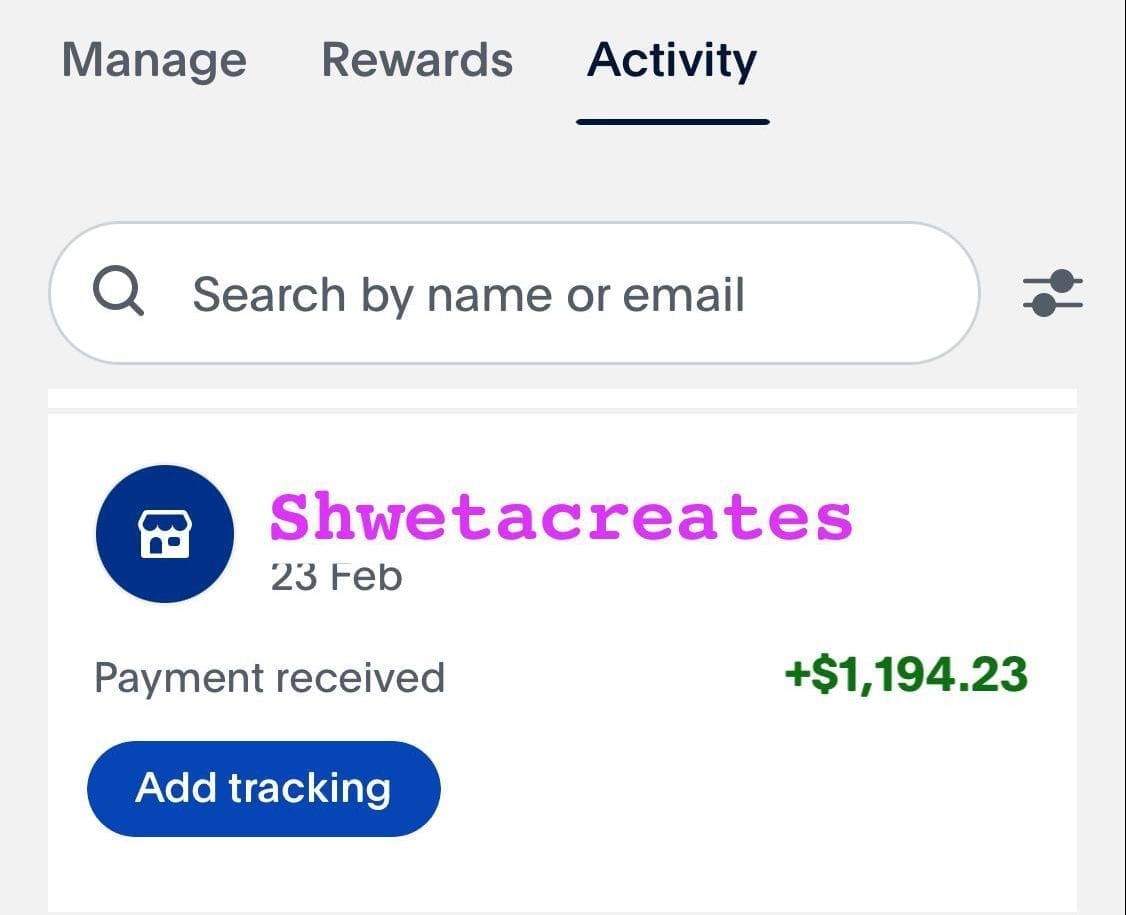Click the 23 Feb transaction date

coord(336,577)
